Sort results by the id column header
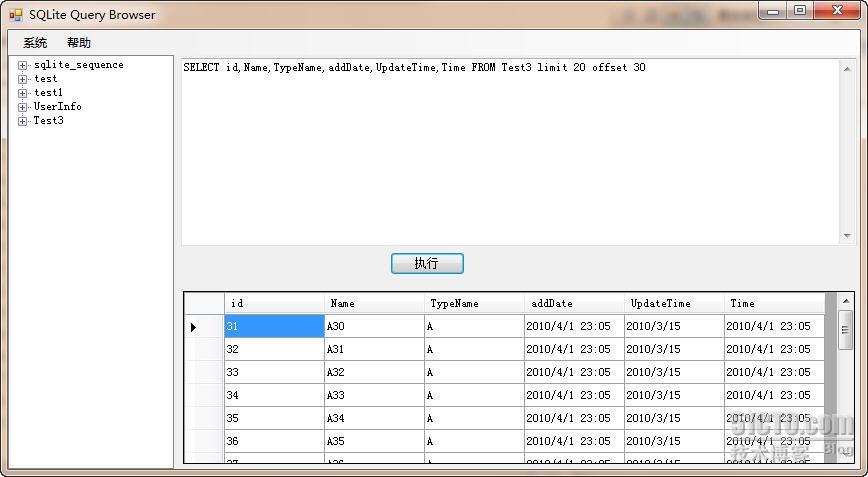868x477 pixels. (x=274, y=303)
